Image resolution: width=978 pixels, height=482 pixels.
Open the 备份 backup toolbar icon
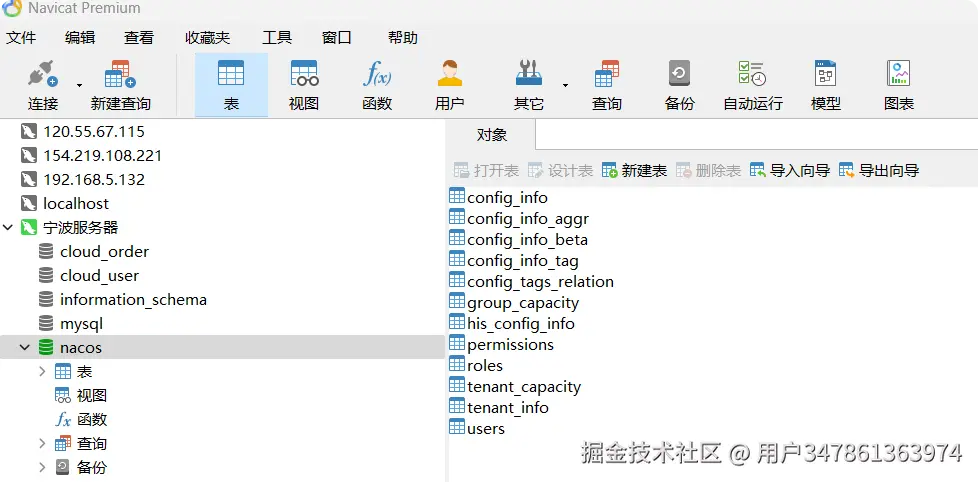click(x=679, y=85)
